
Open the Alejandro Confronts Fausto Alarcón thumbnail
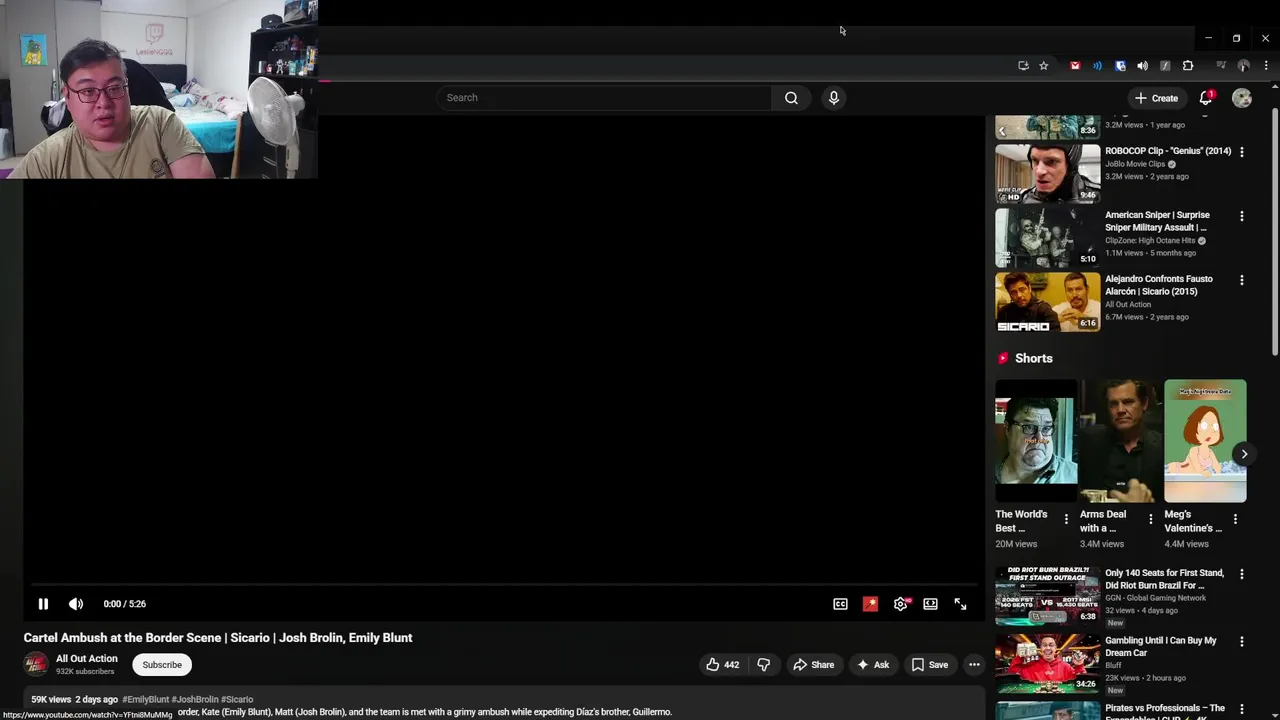[x=1047, y=302]
